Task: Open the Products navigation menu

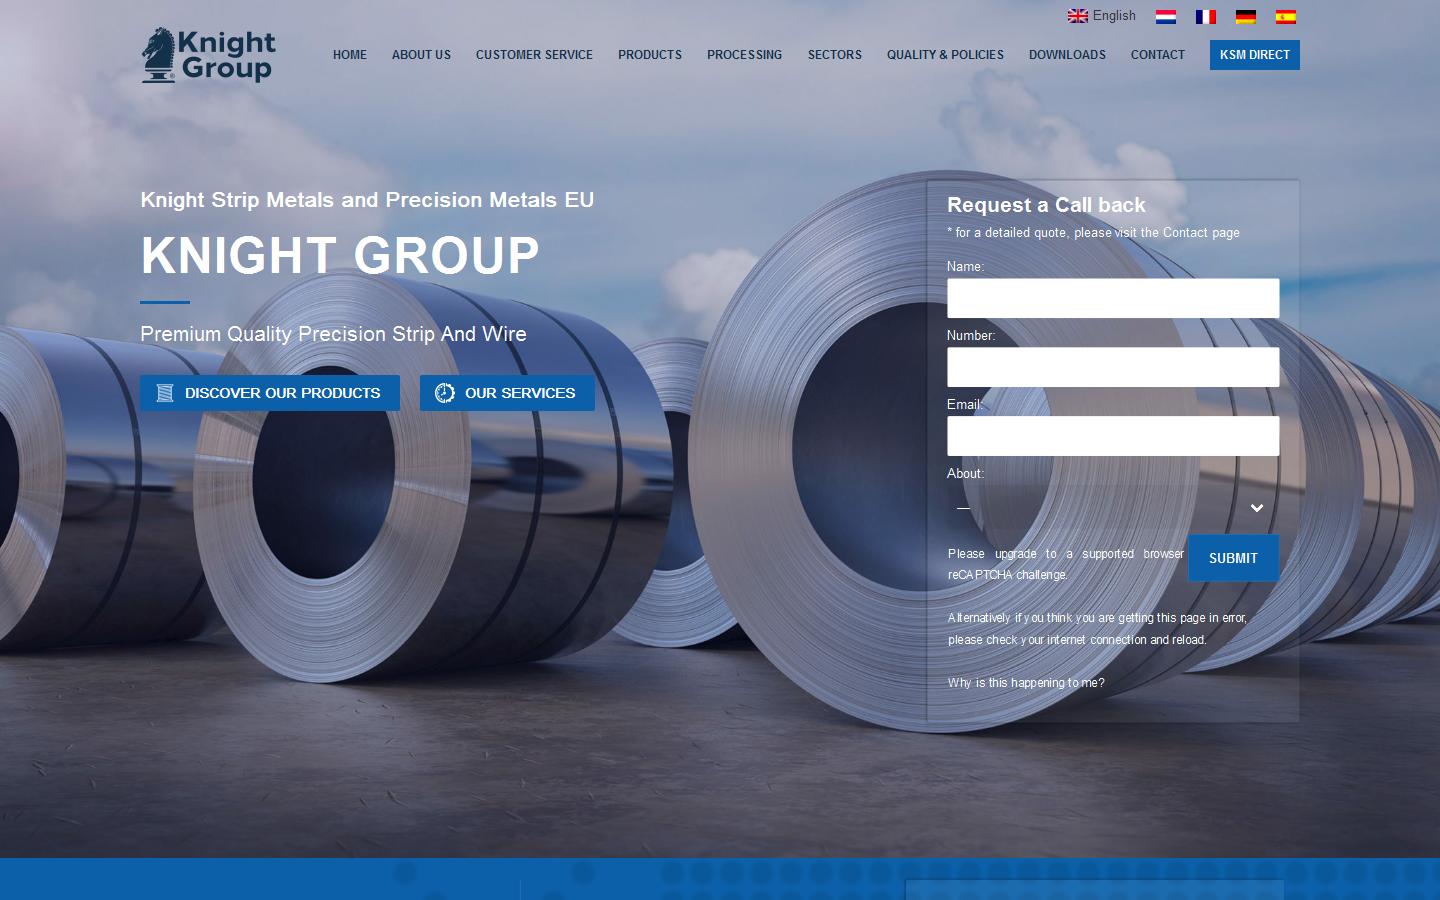Action: (x=649, y=55)
